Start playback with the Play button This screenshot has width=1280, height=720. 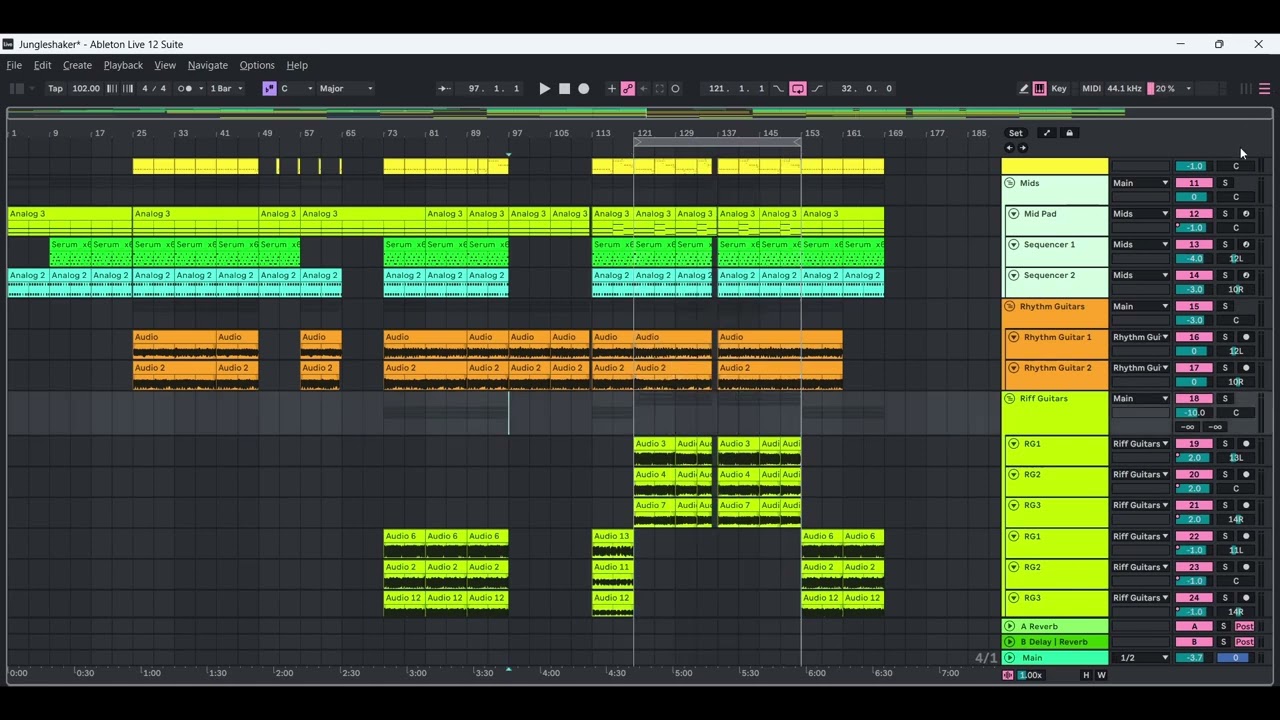point(544,89)
